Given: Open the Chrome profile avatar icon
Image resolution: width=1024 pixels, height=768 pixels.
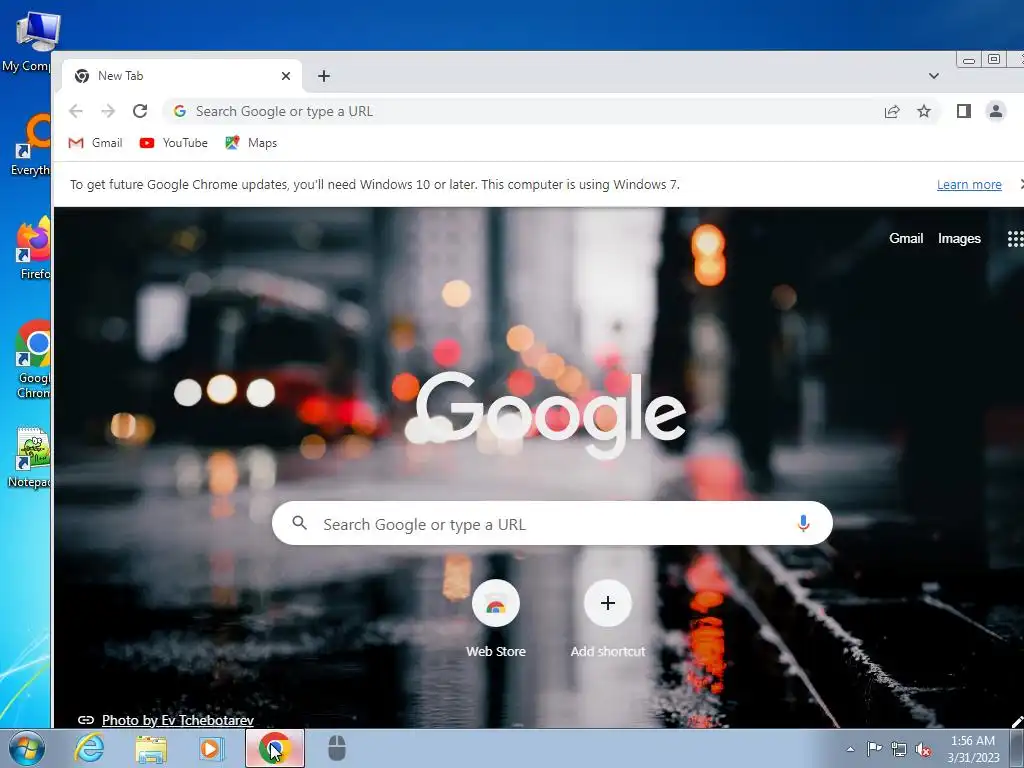Looking at the screenshot, I should pyautogui.click(x=995, y=111).
